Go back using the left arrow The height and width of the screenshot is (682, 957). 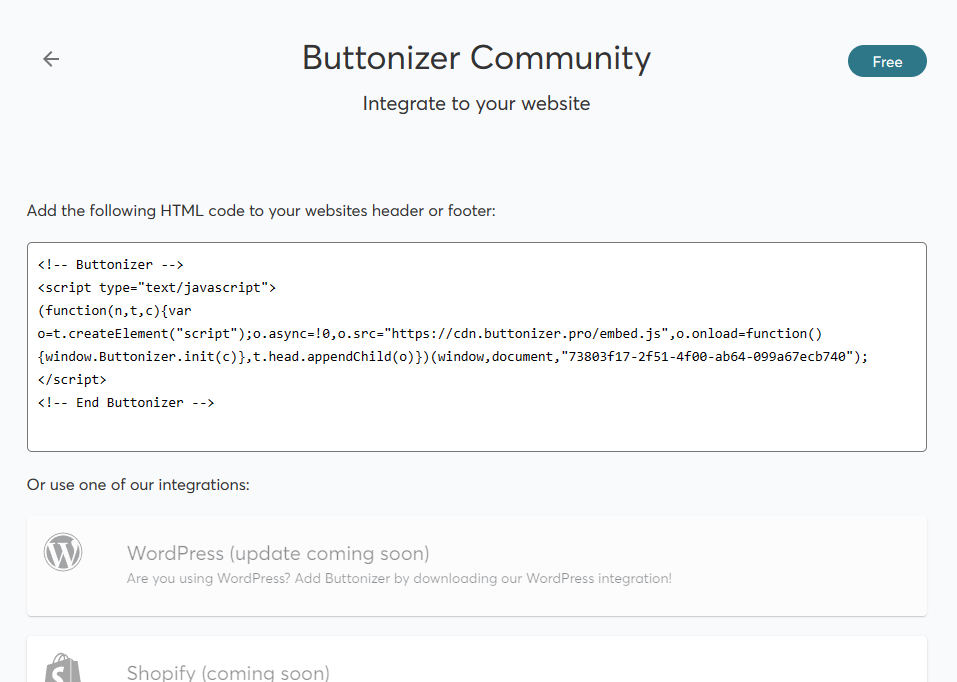[x=51, y=59]
